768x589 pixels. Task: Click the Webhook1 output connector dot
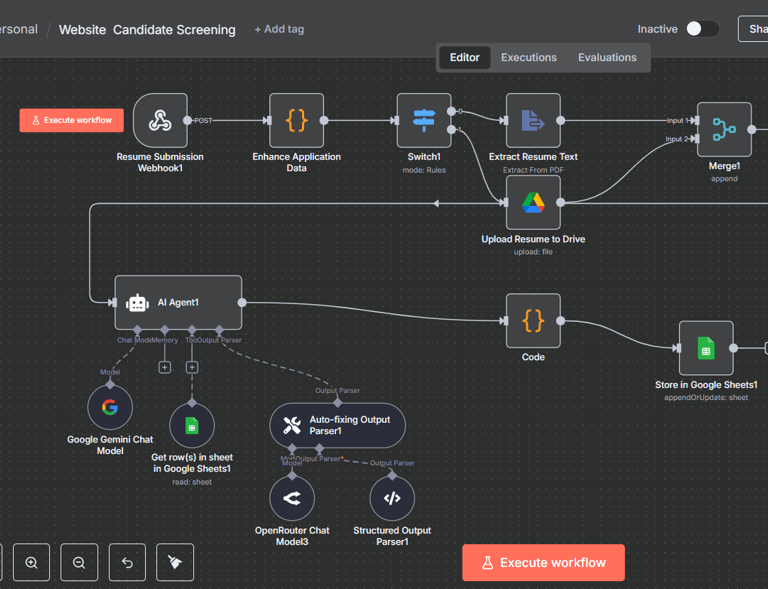point(188,120)
